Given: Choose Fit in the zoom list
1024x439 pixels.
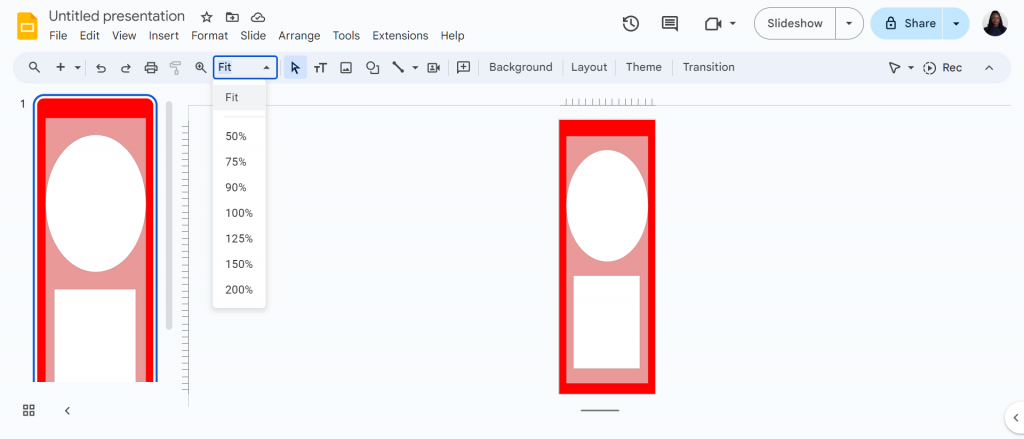Looking at the screenshot, I should coord(239,97).
